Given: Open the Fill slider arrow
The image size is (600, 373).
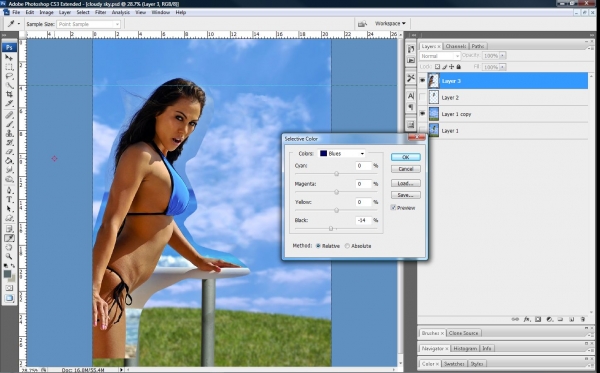Looking at the screenshot, I should click(503, 67).
